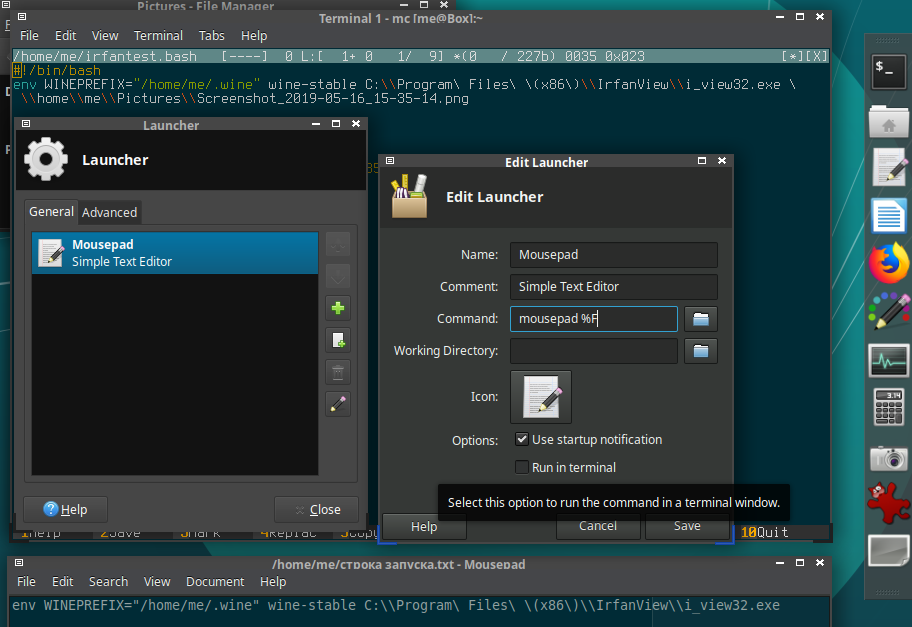This screenshot has height=627, width=912.
Task: Click the env WINEPREFIX line in Mousepad window
Action: click(396, 605)
